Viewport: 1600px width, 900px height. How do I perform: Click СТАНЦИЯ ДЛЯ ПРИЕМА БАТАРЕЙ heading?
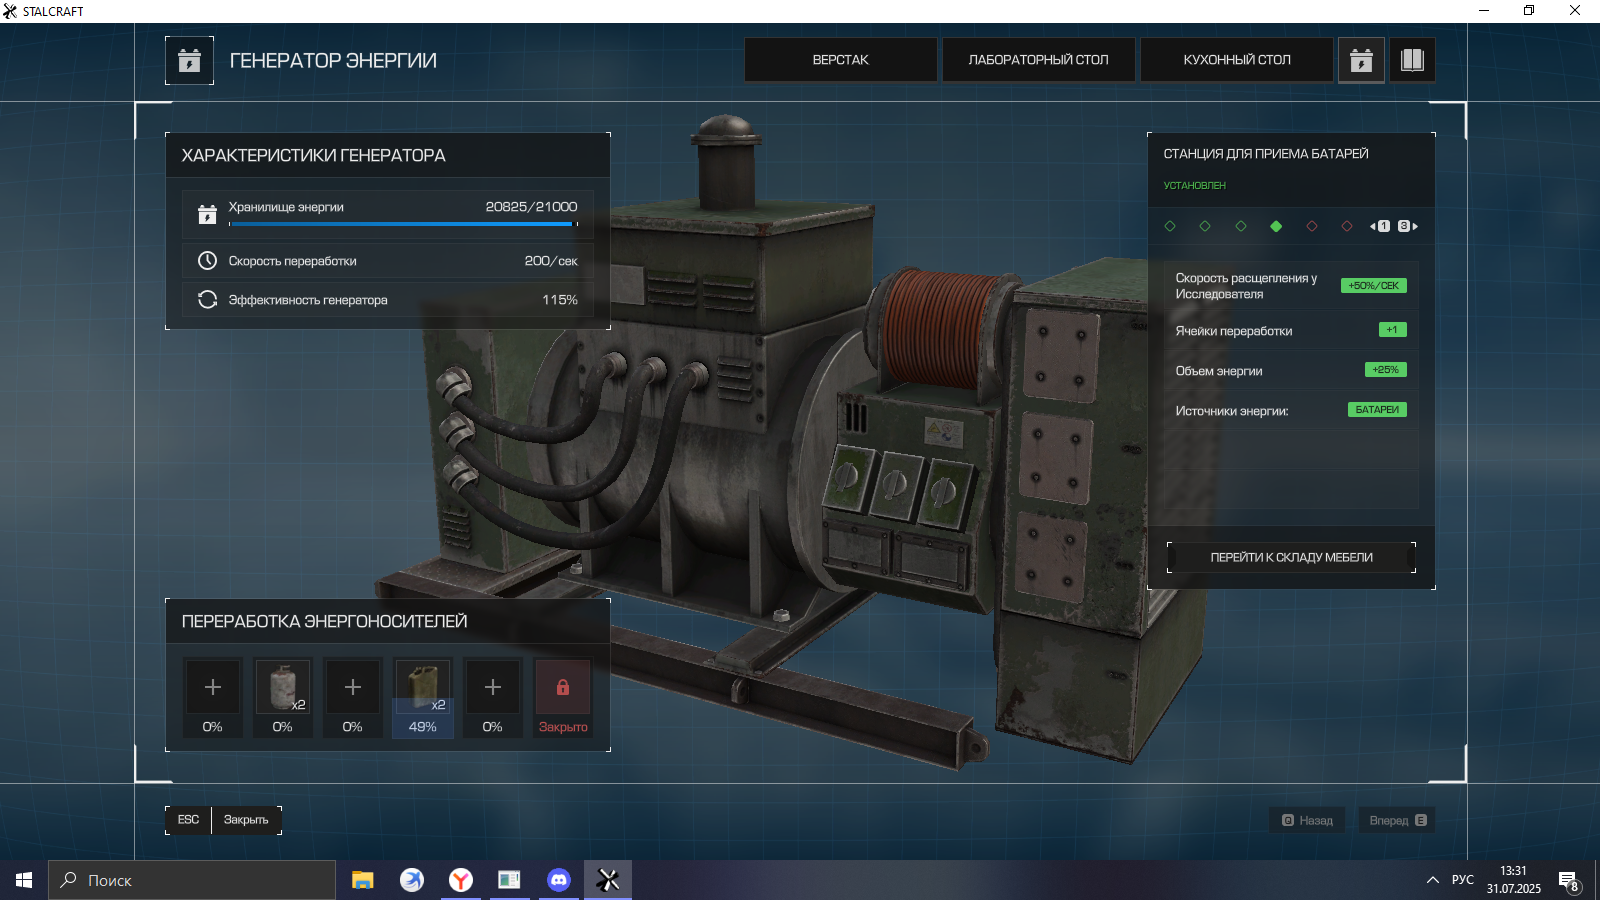1265,154
